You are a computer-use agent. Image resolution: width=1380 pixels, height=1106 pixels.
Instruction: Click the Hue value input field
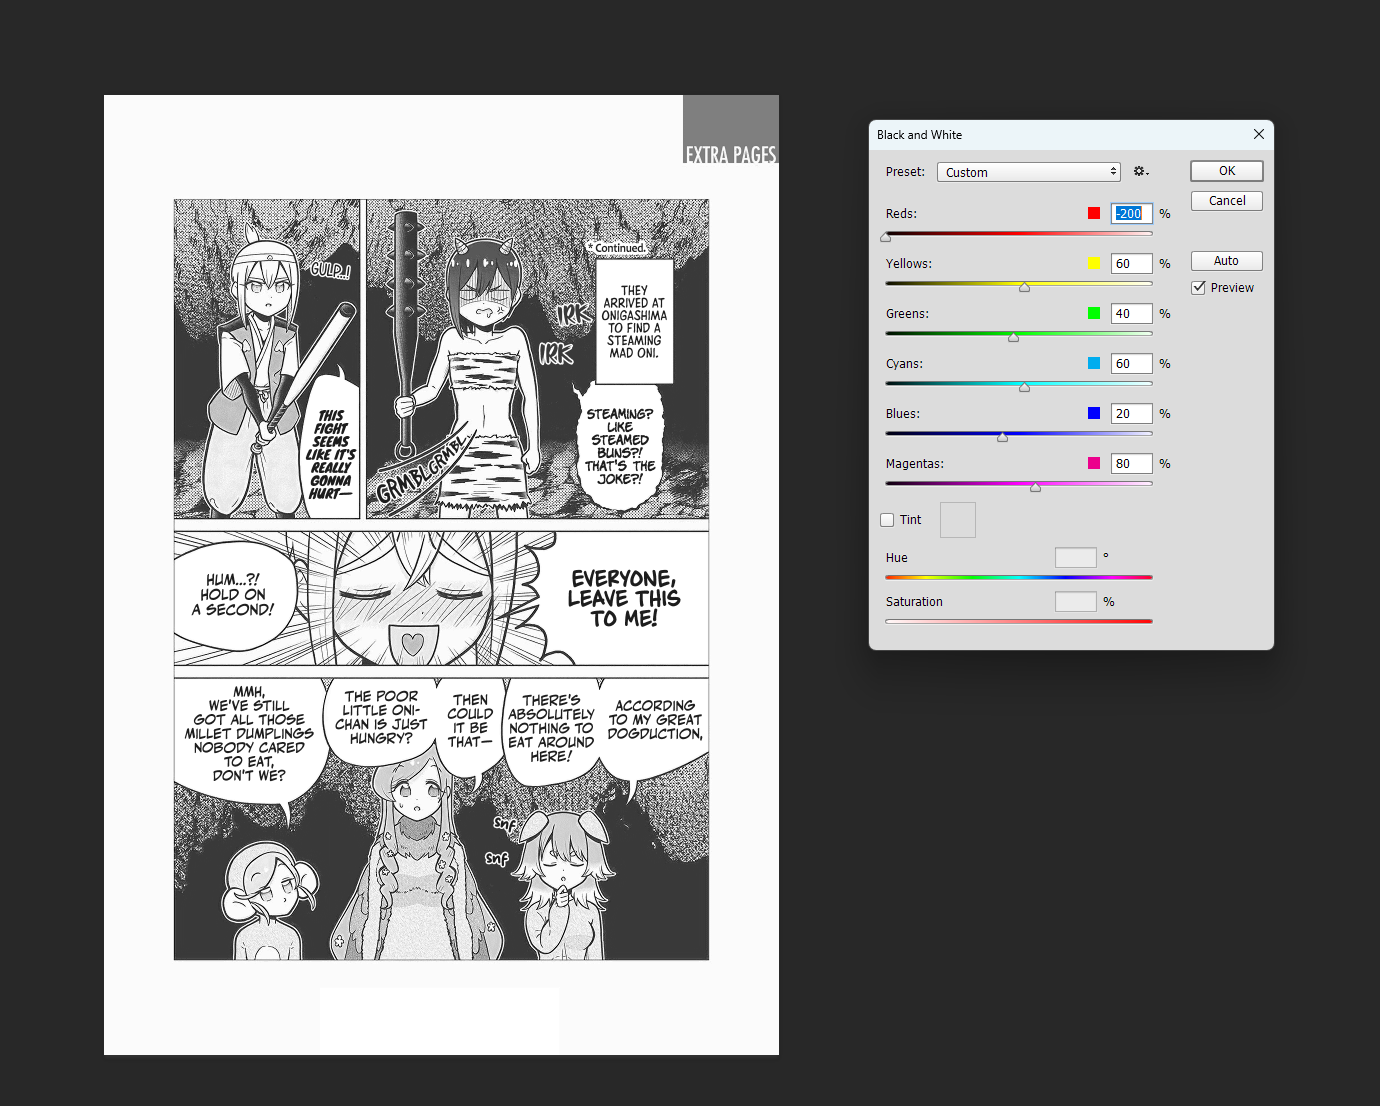[x=1076, y=558]
